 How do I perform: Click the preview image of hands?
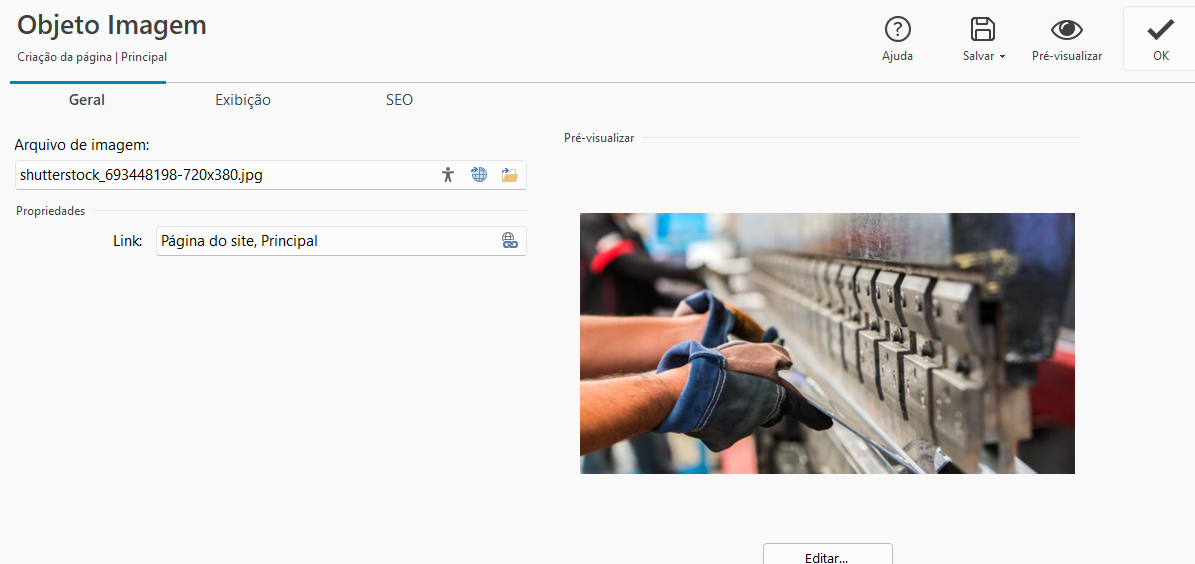coord(827,343)
